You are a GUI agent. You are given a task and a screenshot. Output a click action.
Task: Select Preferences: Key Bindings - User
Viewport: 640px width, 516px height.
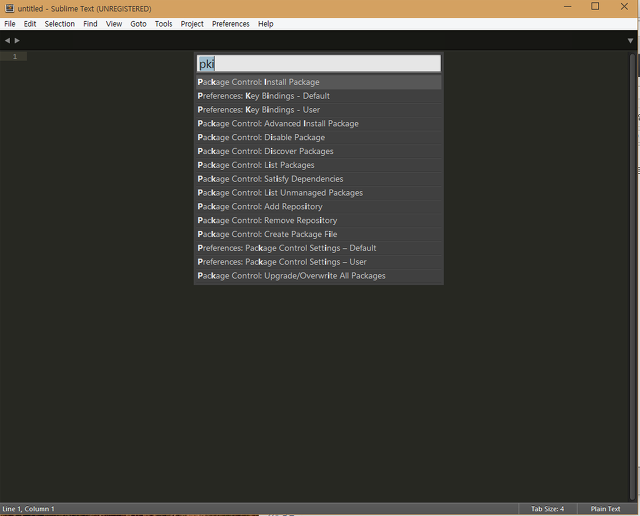click(319, 110)
